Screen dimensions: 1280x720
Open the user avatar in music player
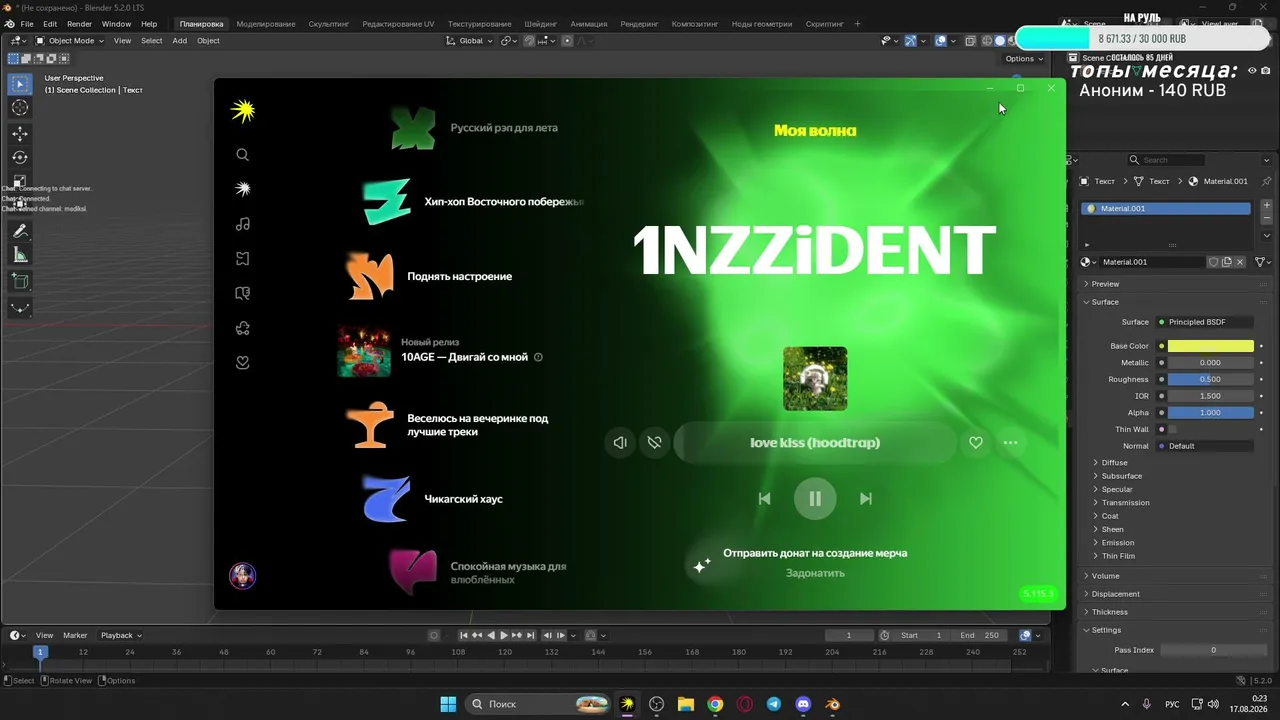click(x=242, y=575)
